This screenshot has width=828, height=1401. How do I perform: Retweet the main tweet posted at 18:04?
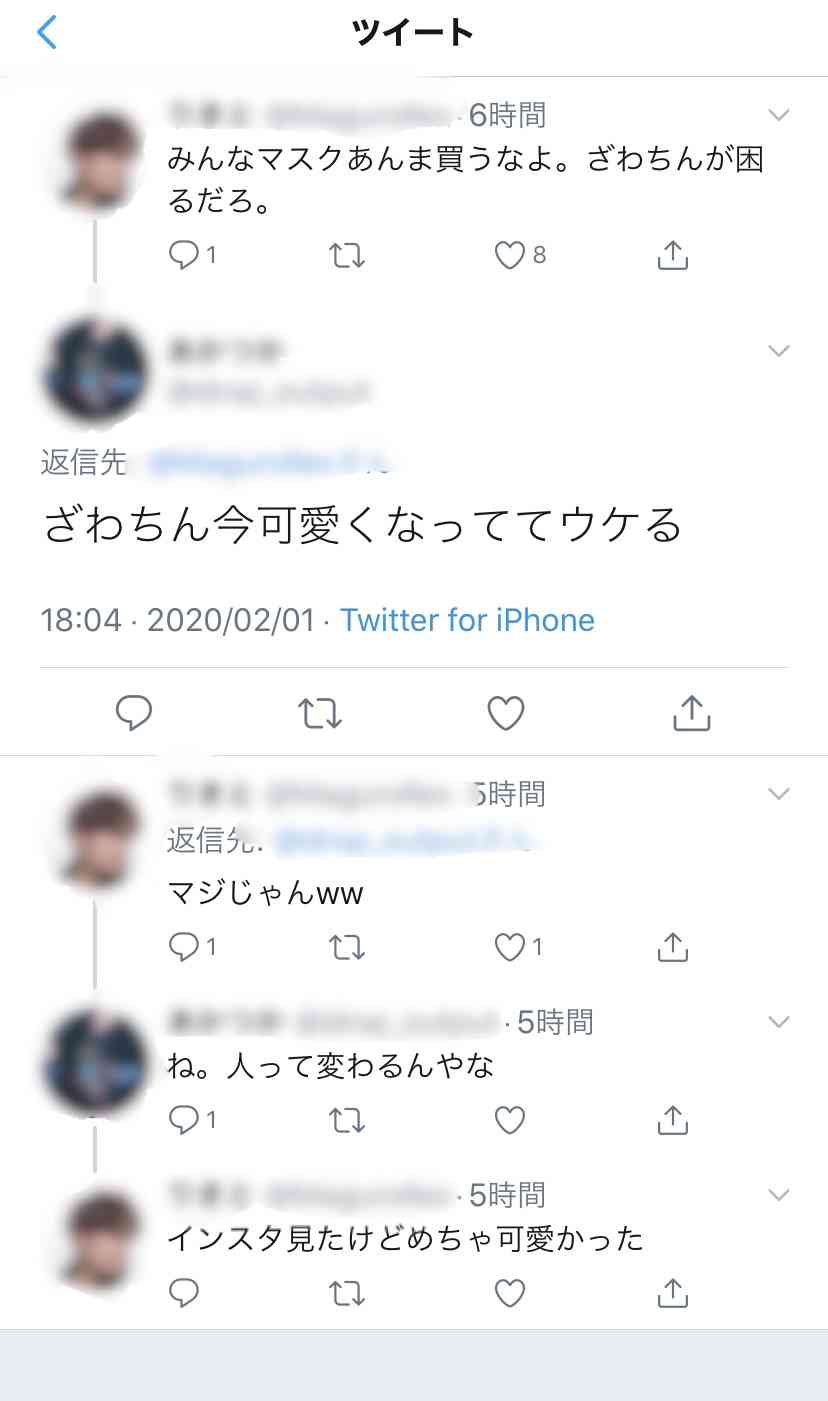(320, 713)
